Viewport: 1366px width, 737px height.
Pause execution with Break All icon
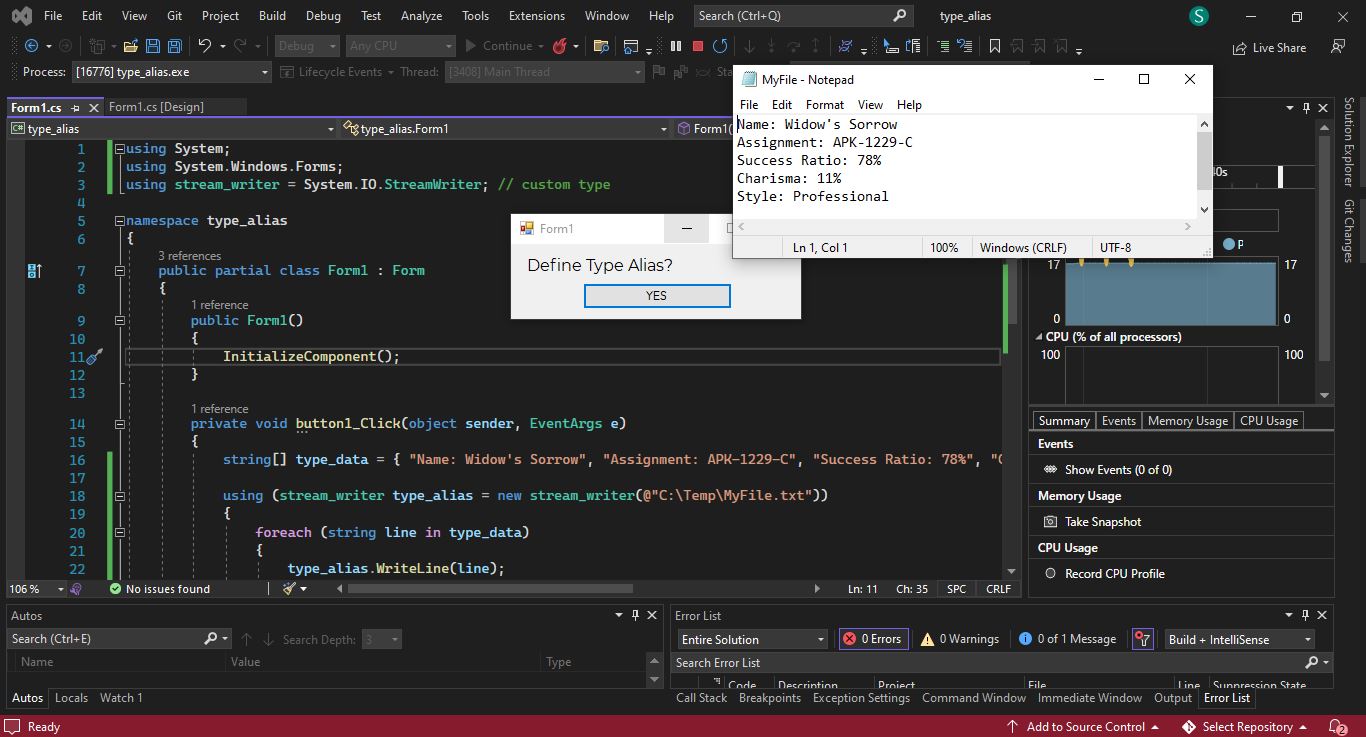pyautogui.click(x=676, y=46)
